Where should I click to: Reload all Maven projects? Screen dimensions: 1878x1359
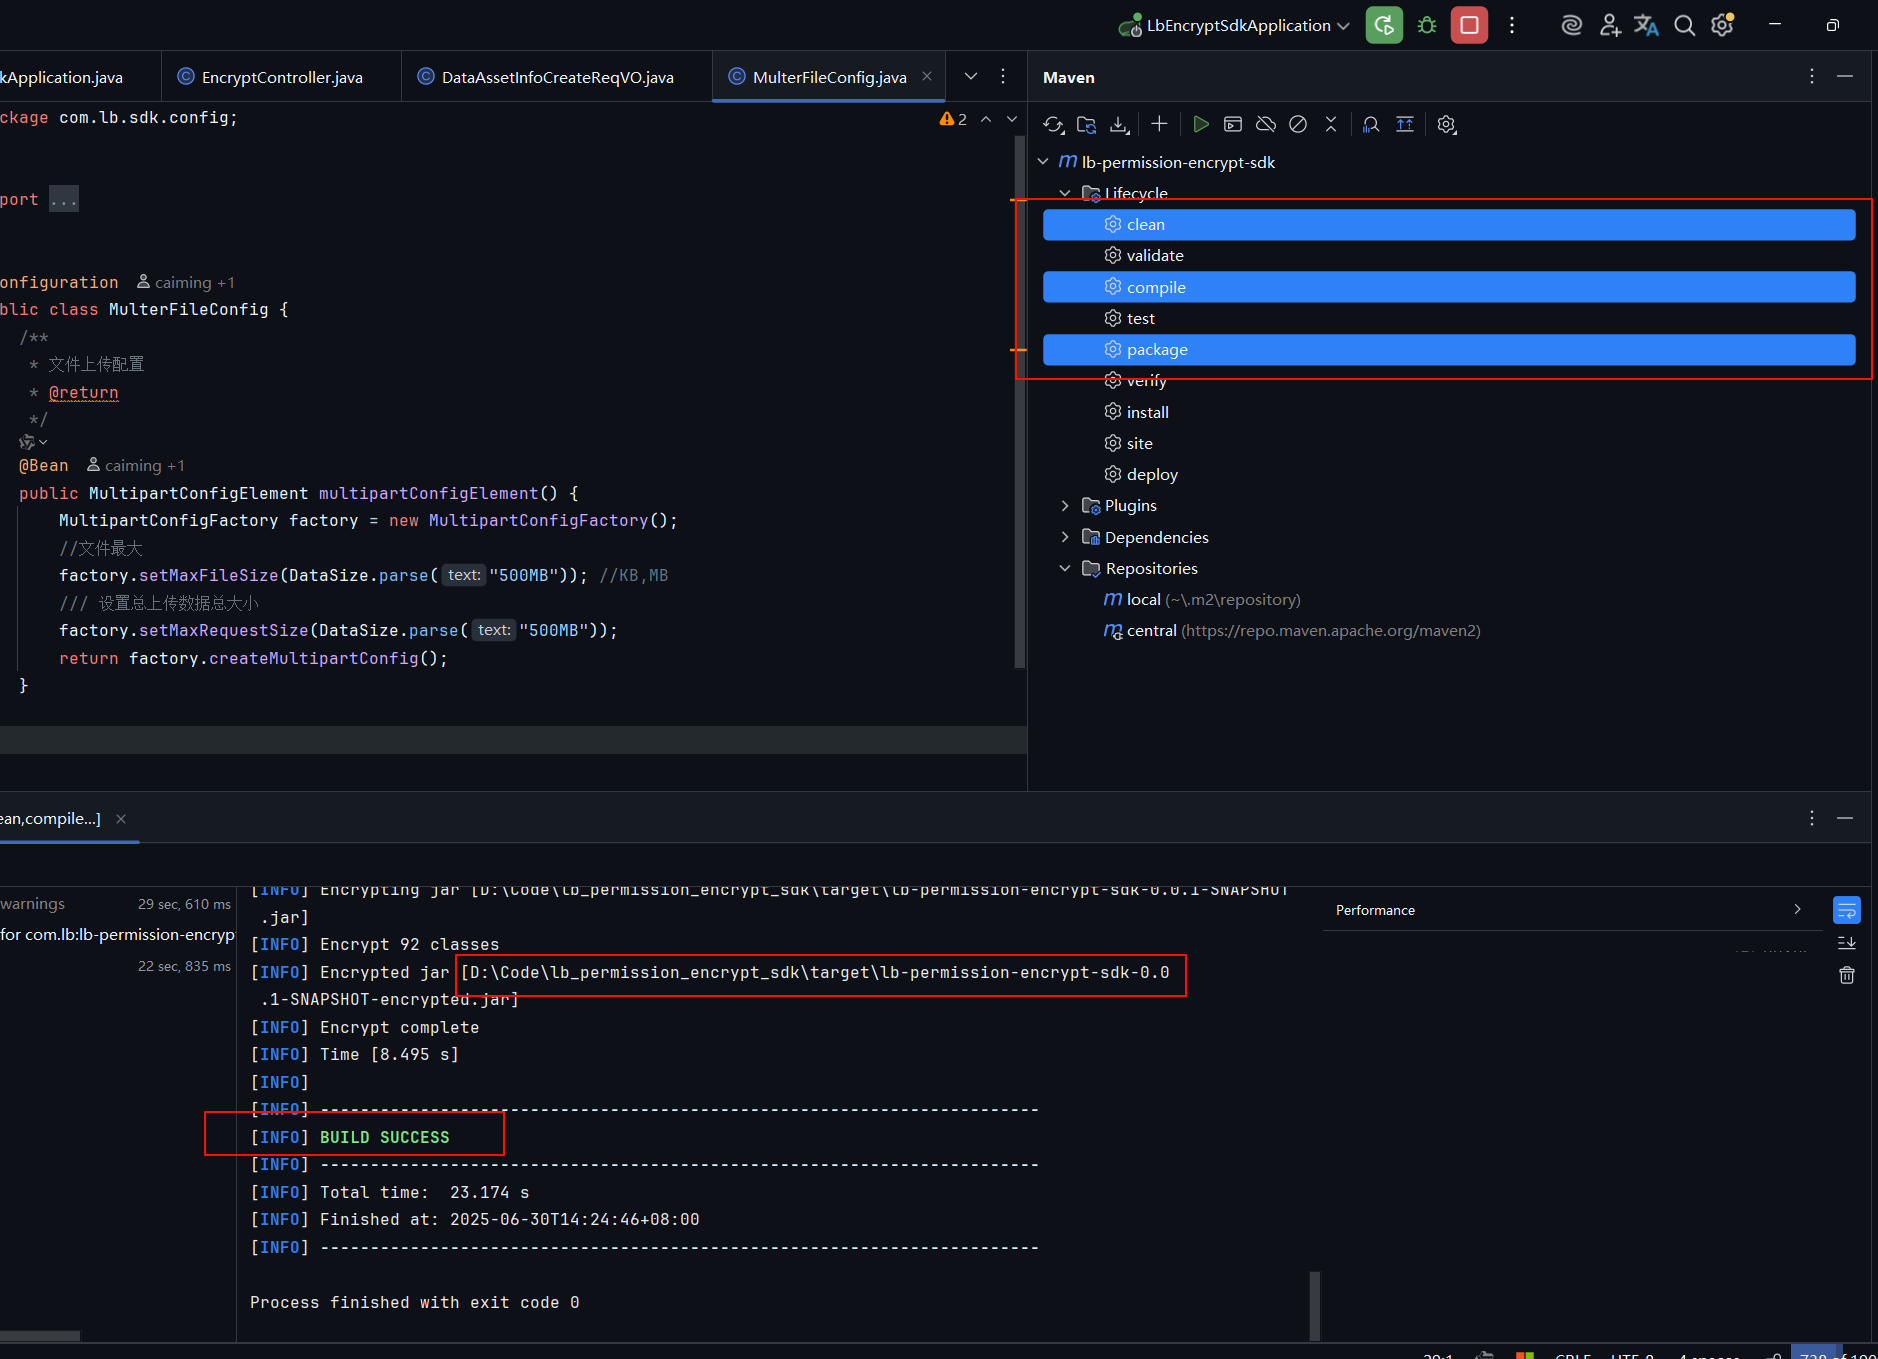[x=1053, y=124]
